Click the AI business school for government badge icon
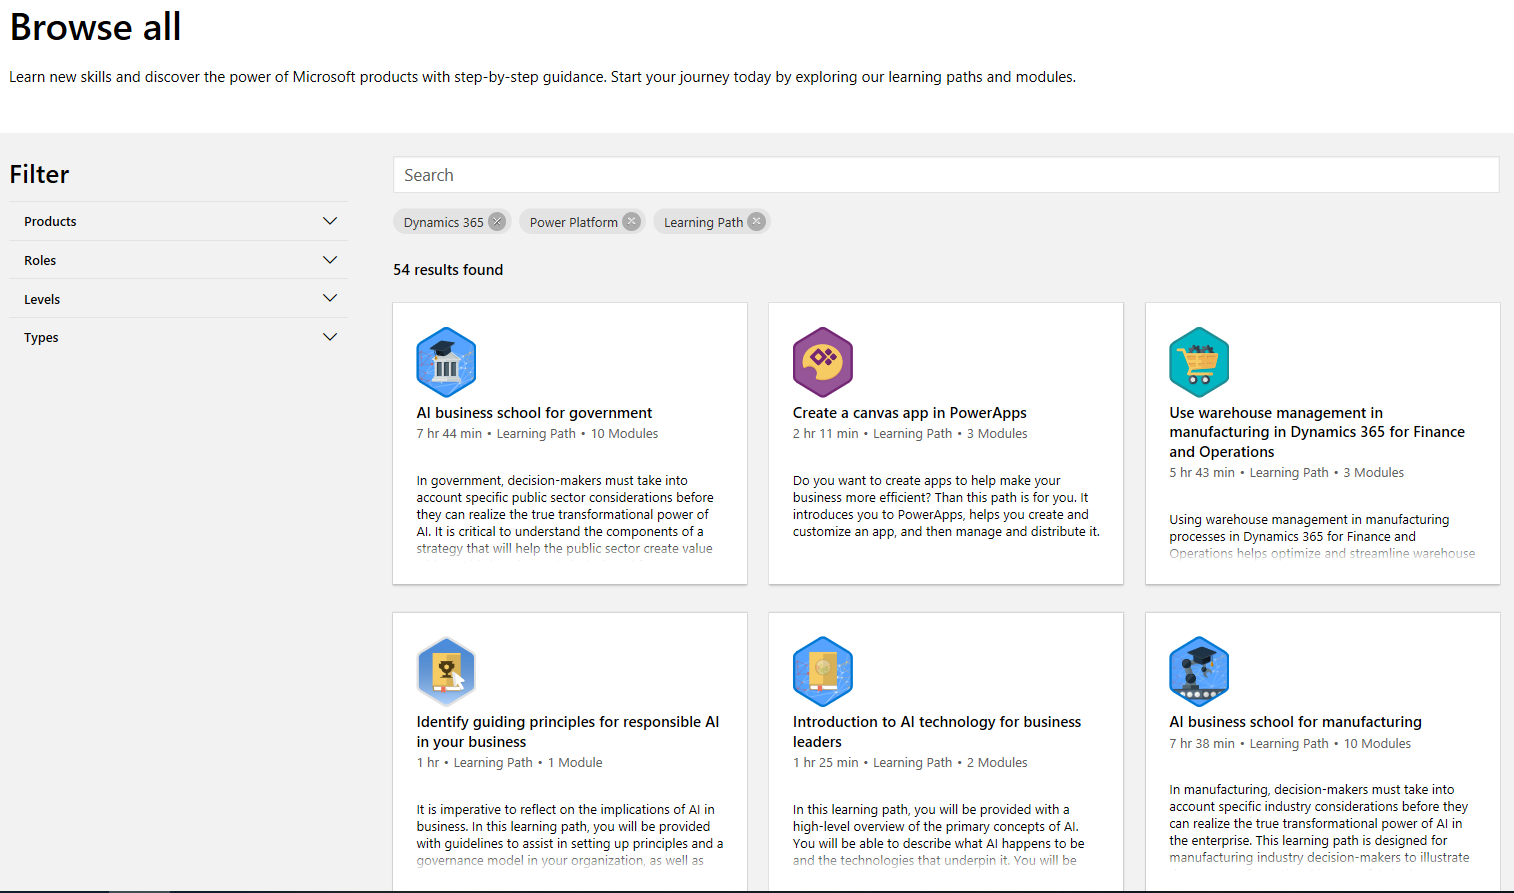This screenshot has width=1514, height=893. point(446,362)
